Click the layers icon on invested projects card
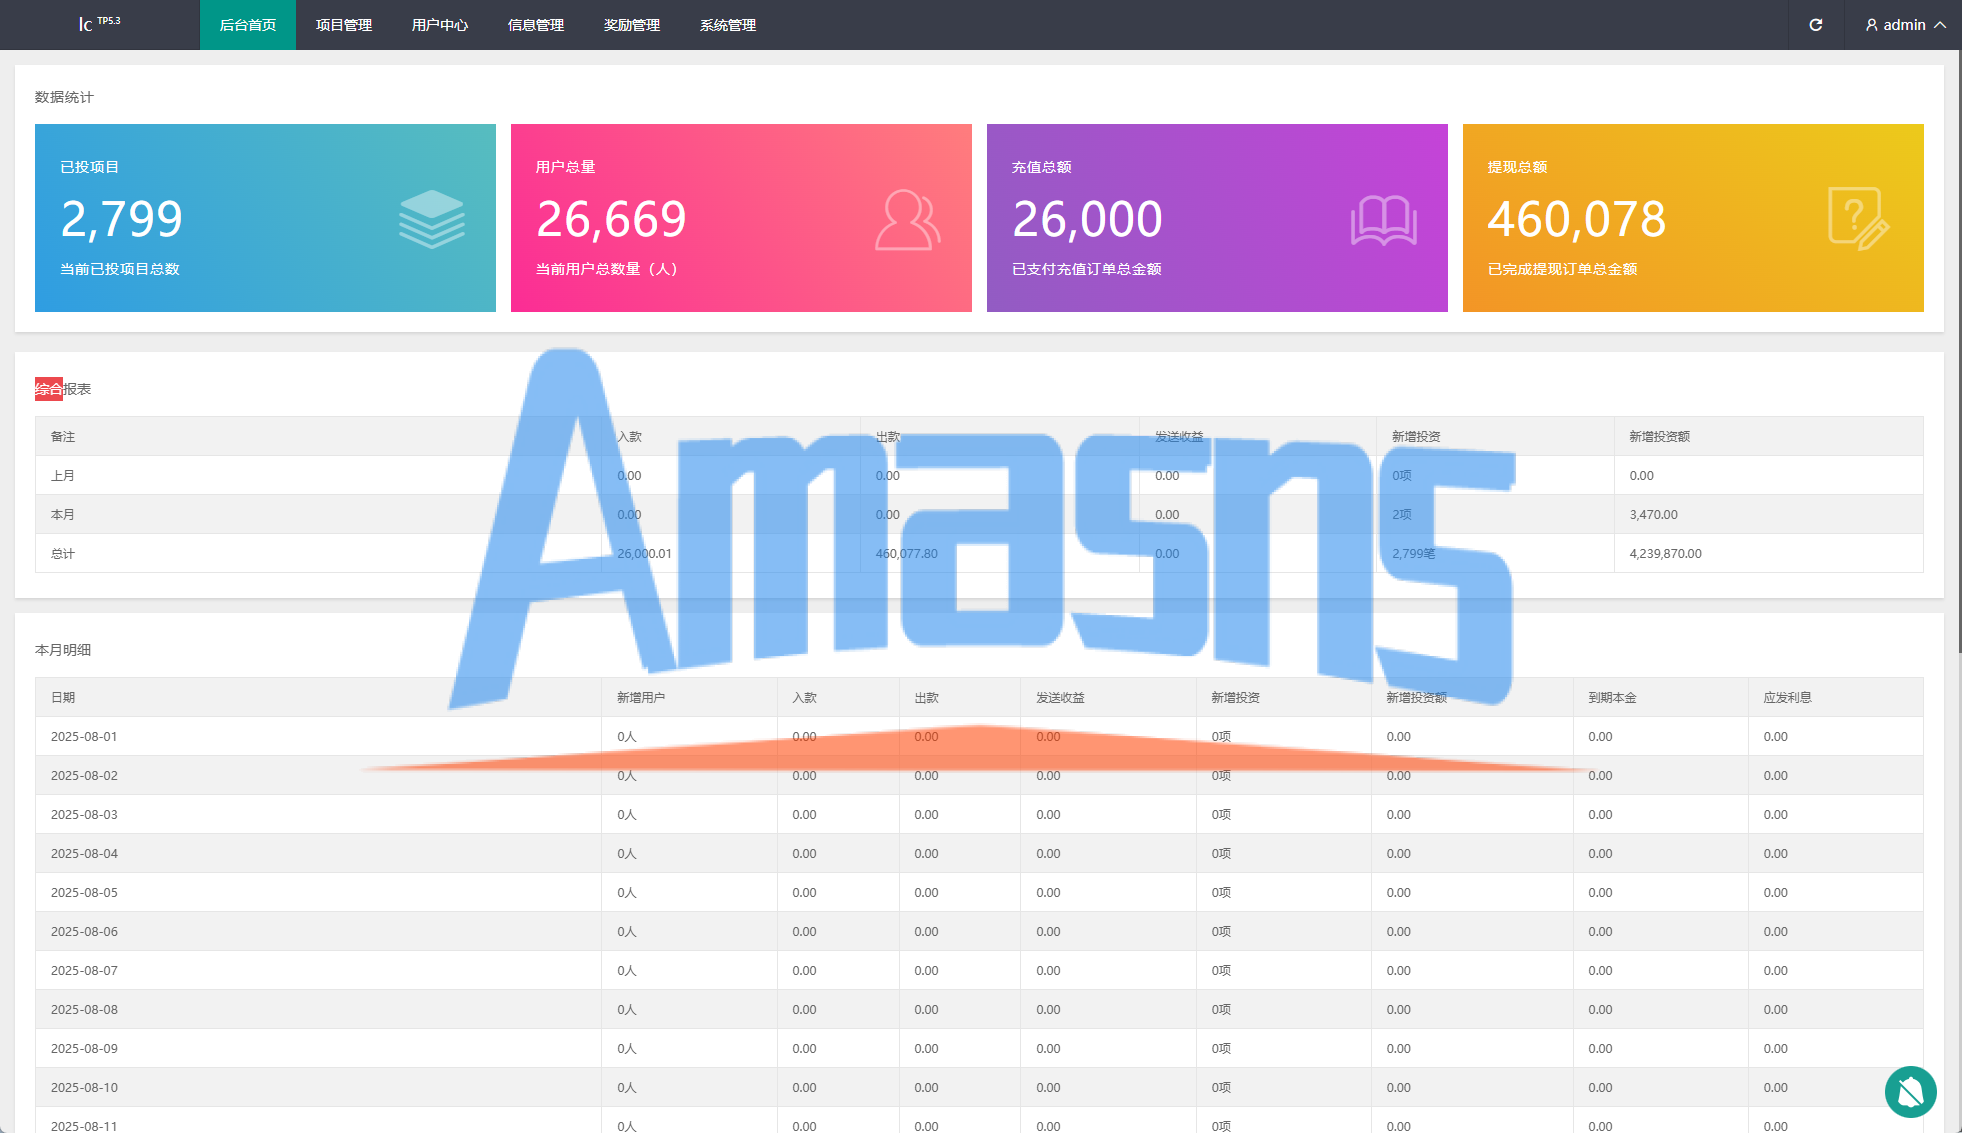The width and height of the screenshot is (1962, 1133). click(x=431, y=219)
